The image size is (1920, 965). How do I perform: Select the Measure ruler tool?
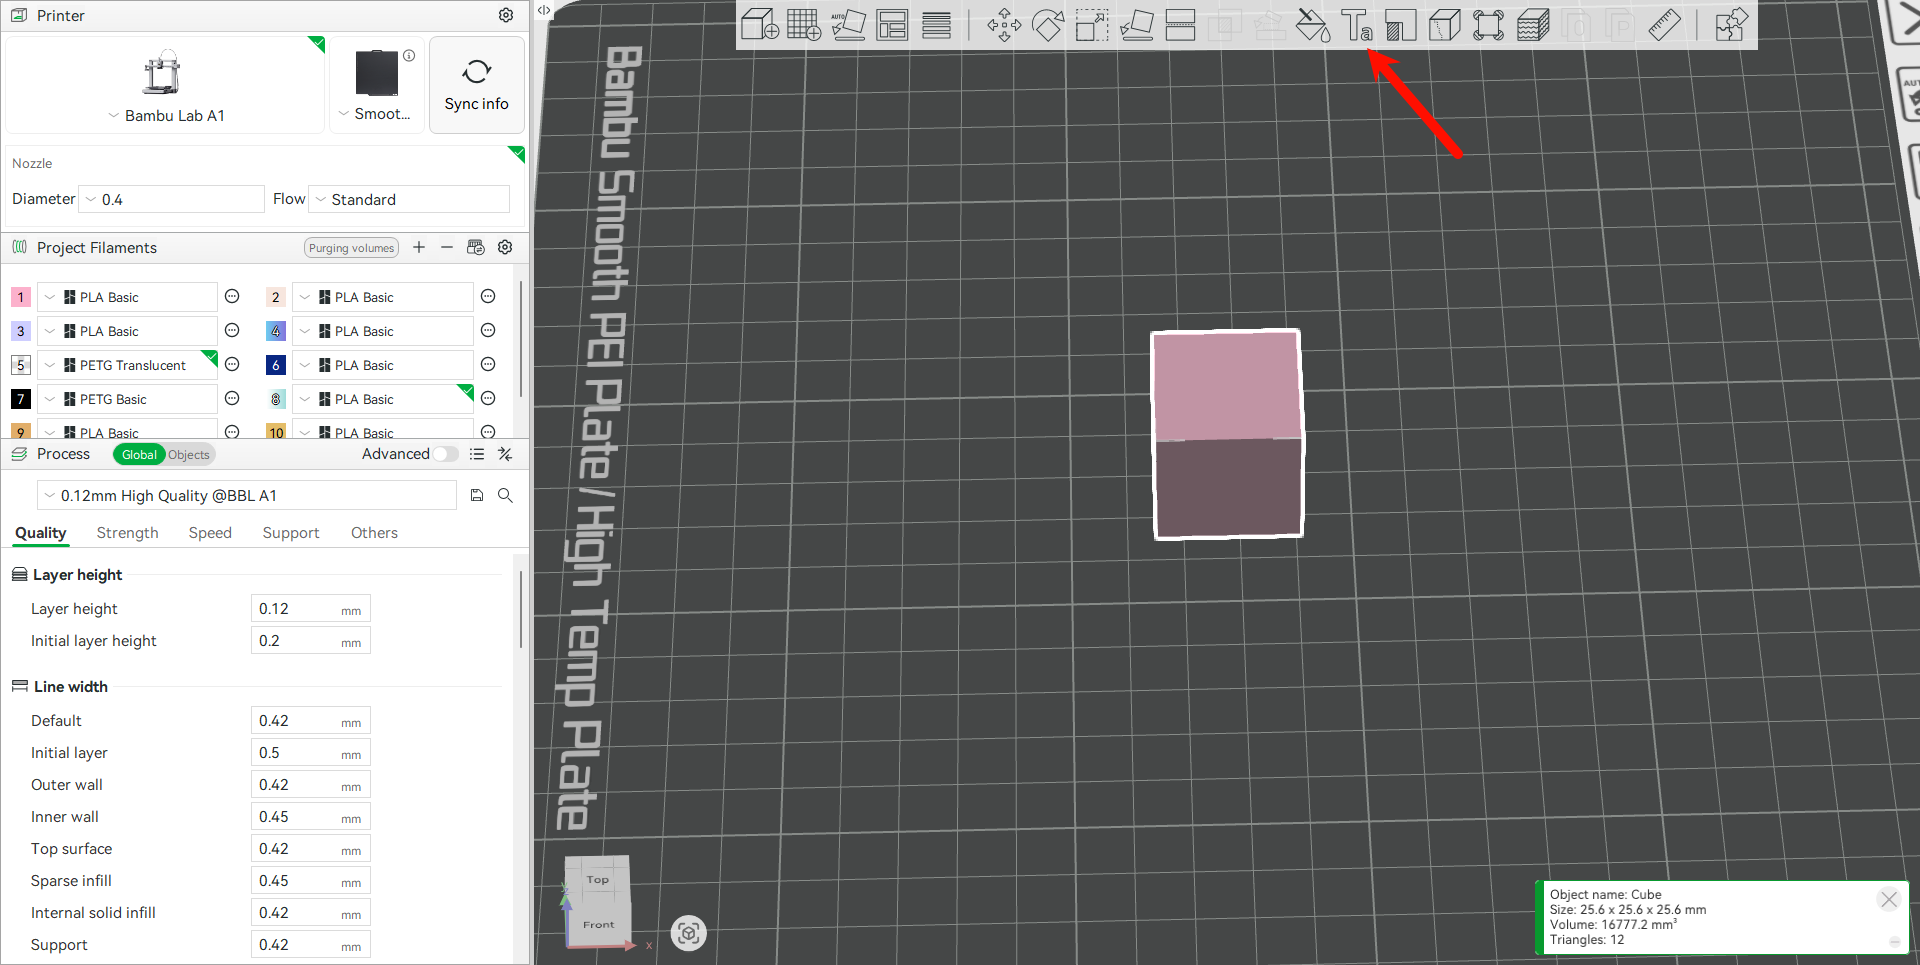pos(1664,24)
